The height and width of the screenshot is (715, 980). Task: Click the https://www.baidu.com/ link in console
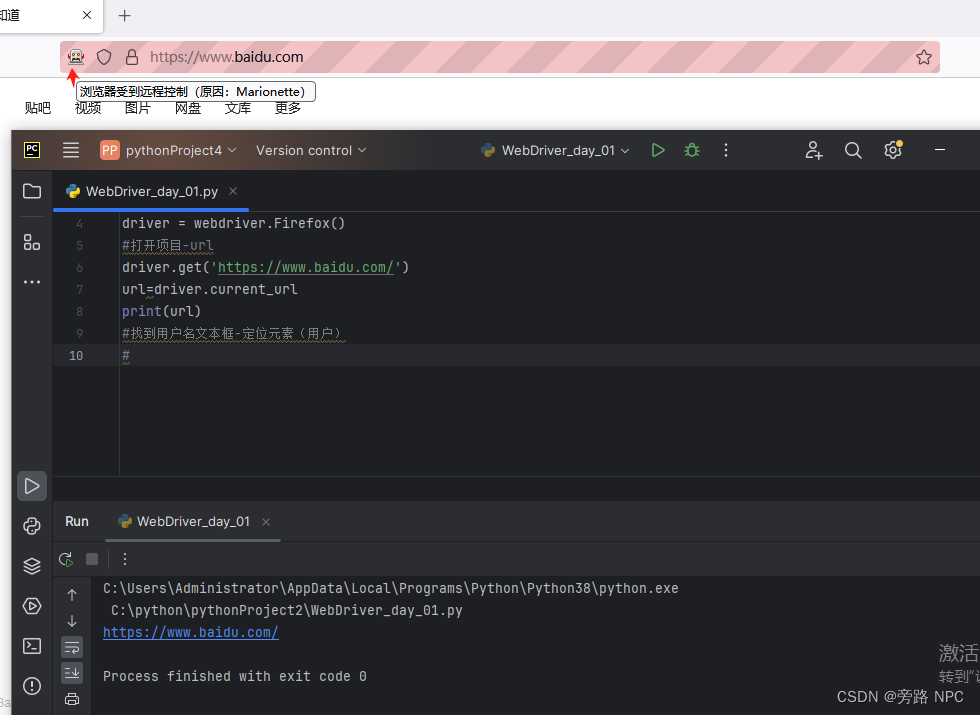(x=190, y=632)
